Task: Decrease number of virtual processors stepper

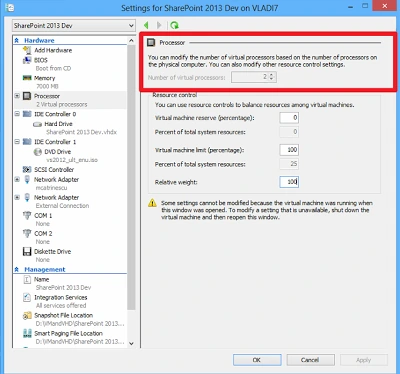Action: click(272, 79)
